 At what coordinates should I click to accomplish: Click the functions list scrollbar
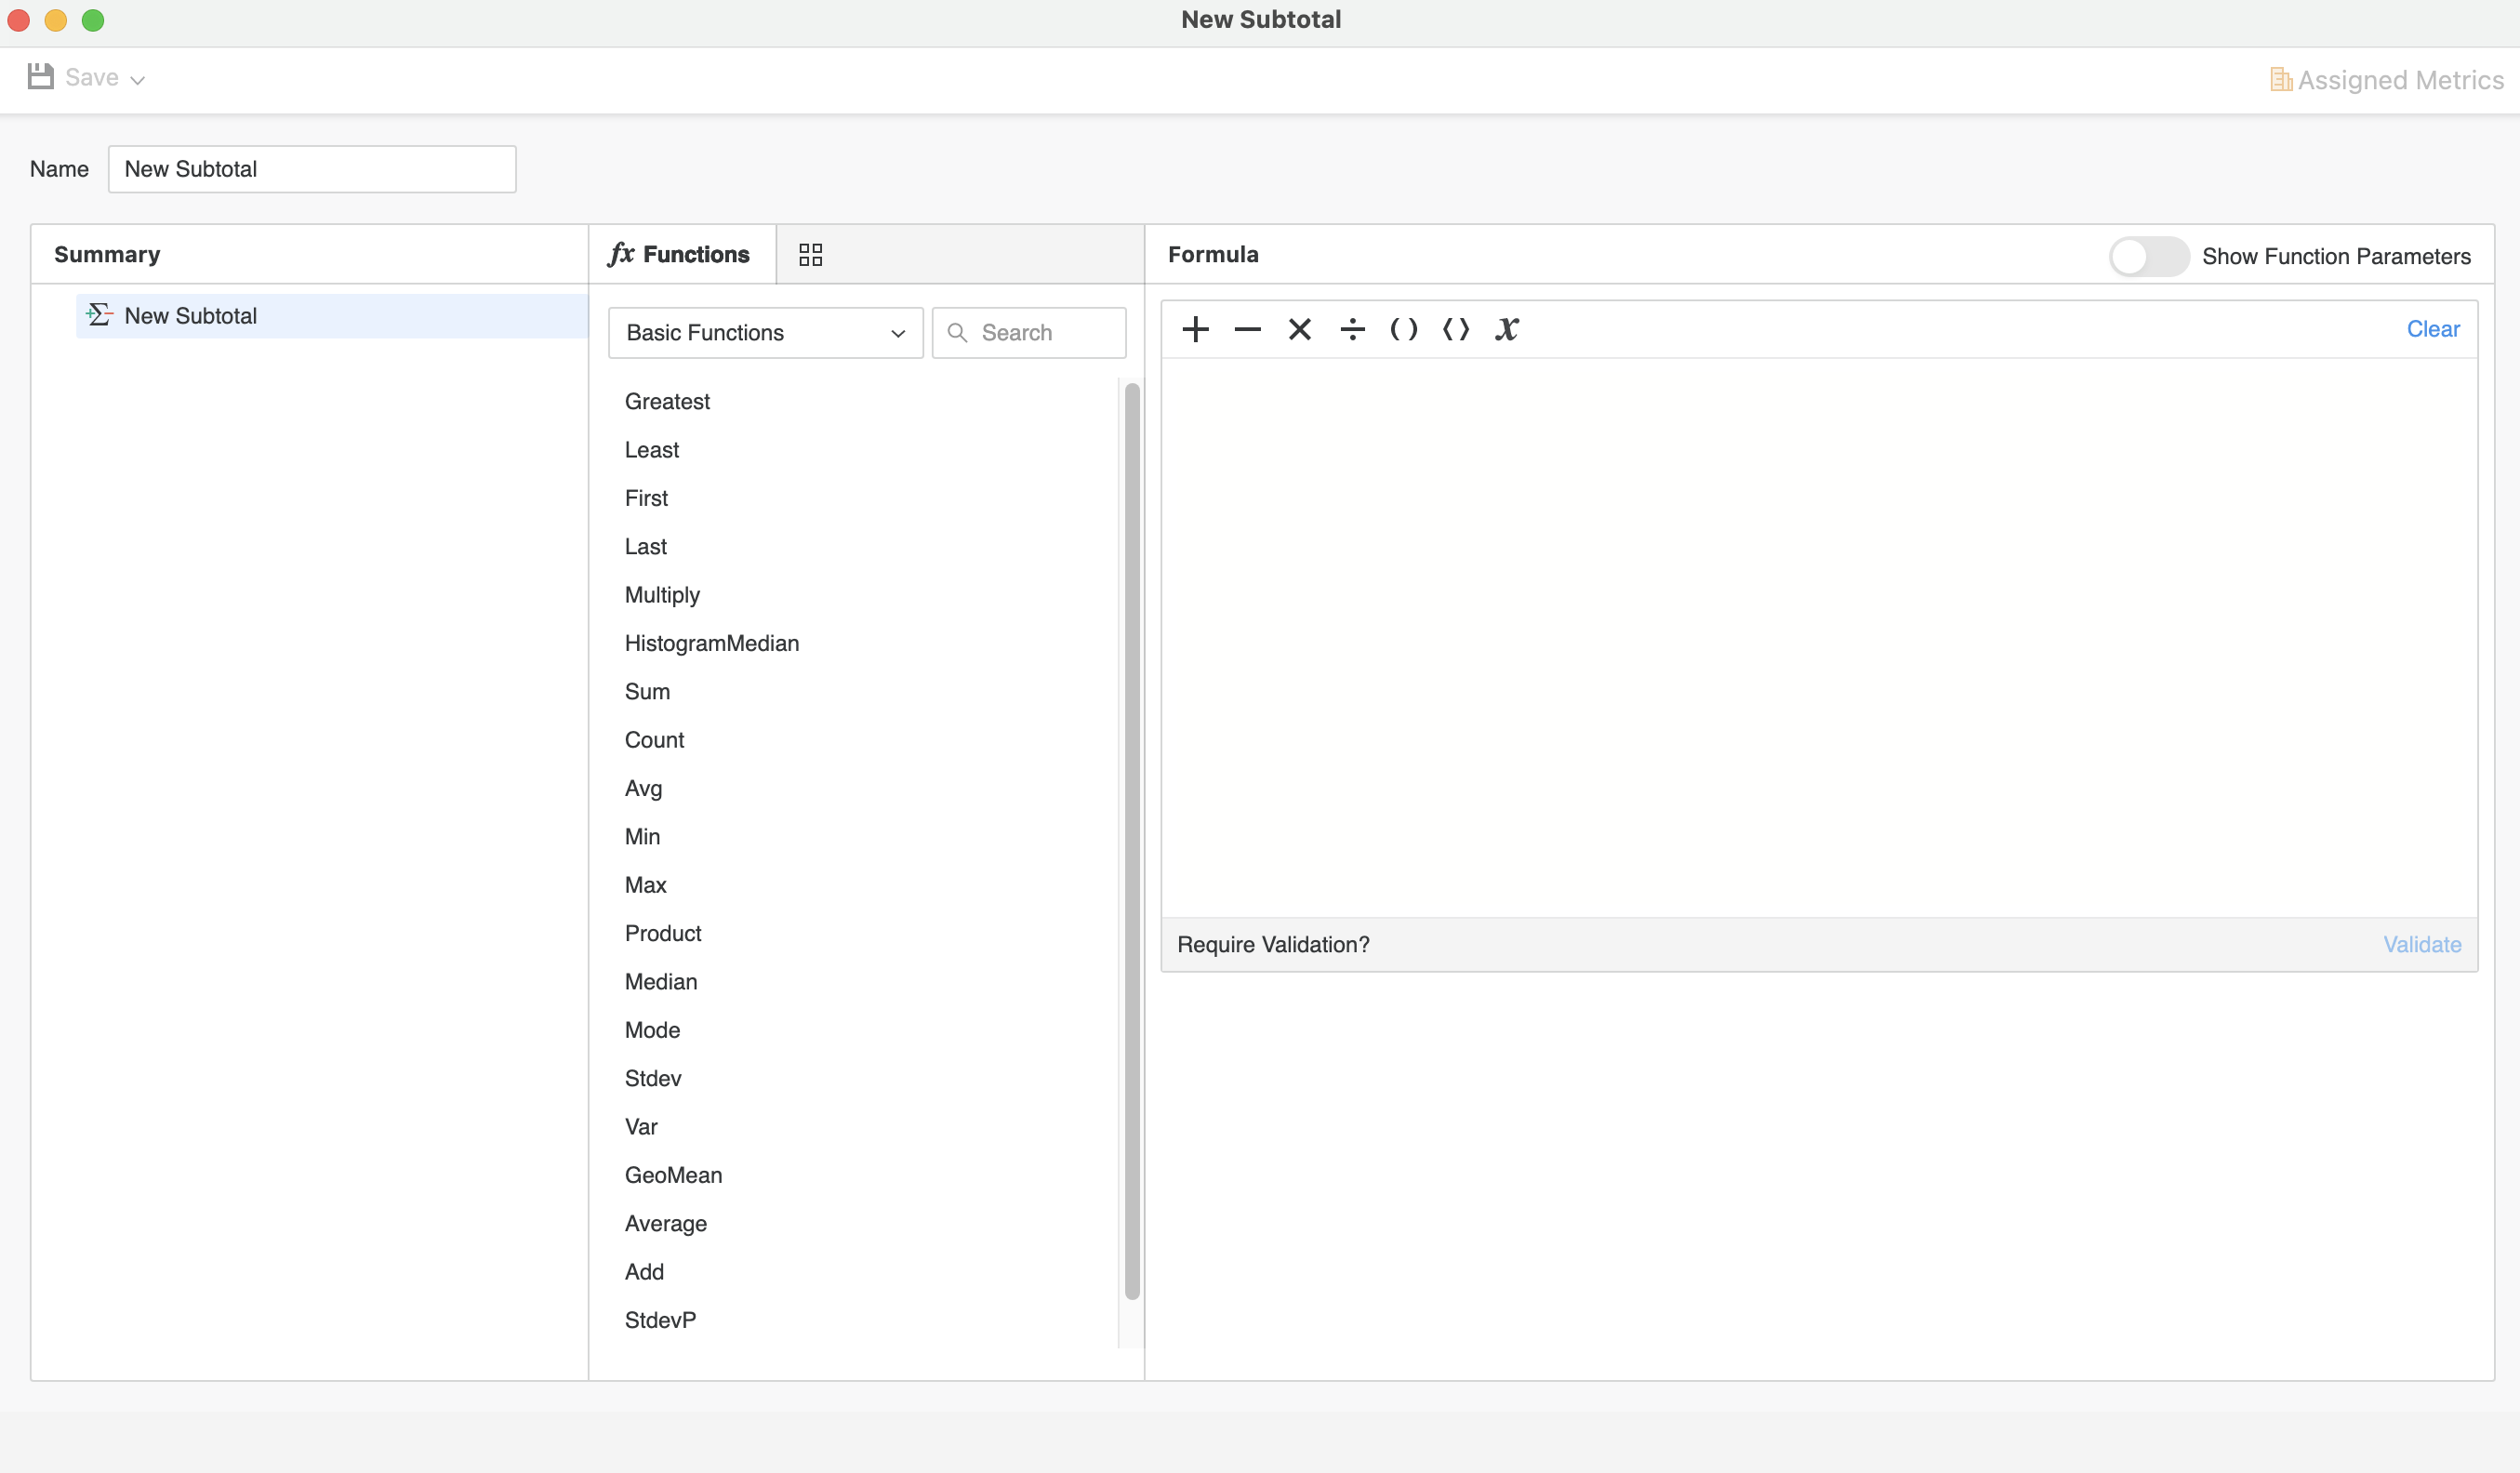coord(1132,840)
